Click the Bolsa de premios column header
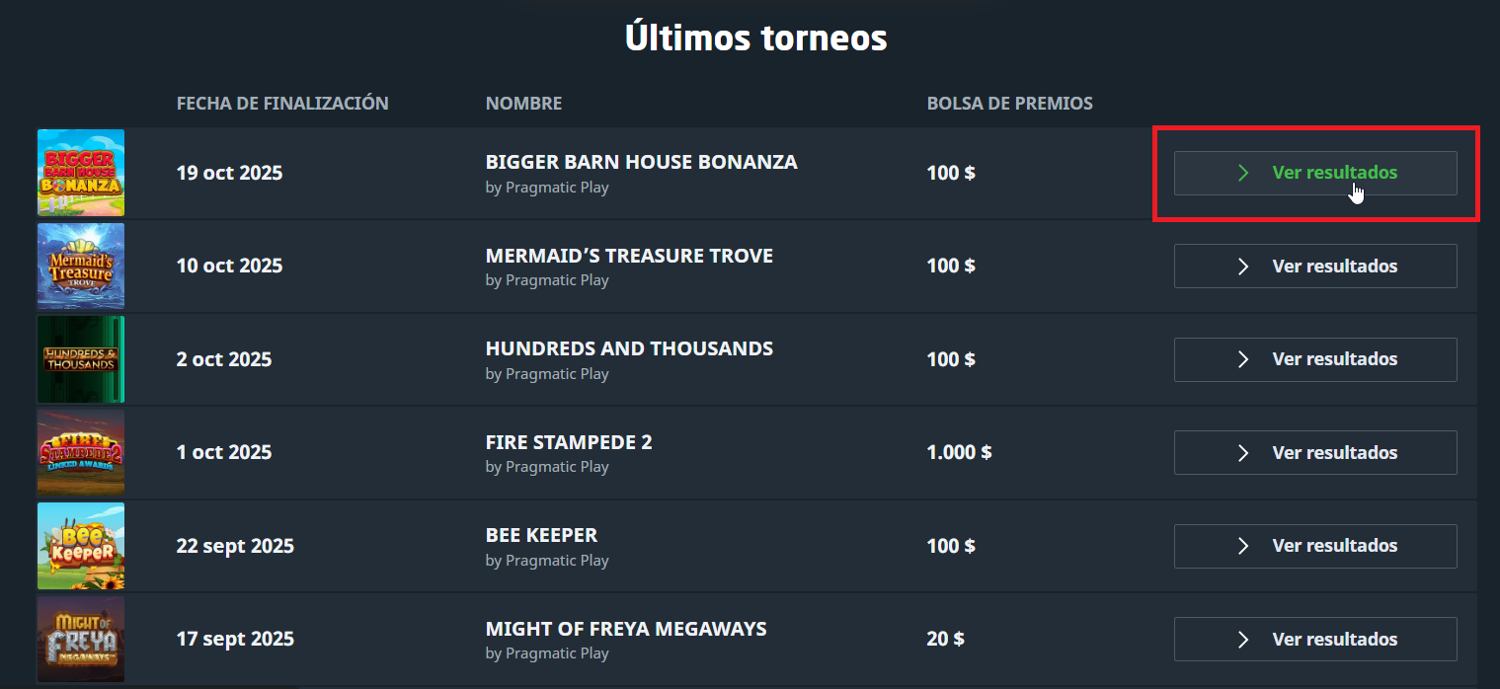The image size is (1500, 689). coord(1009,104)
